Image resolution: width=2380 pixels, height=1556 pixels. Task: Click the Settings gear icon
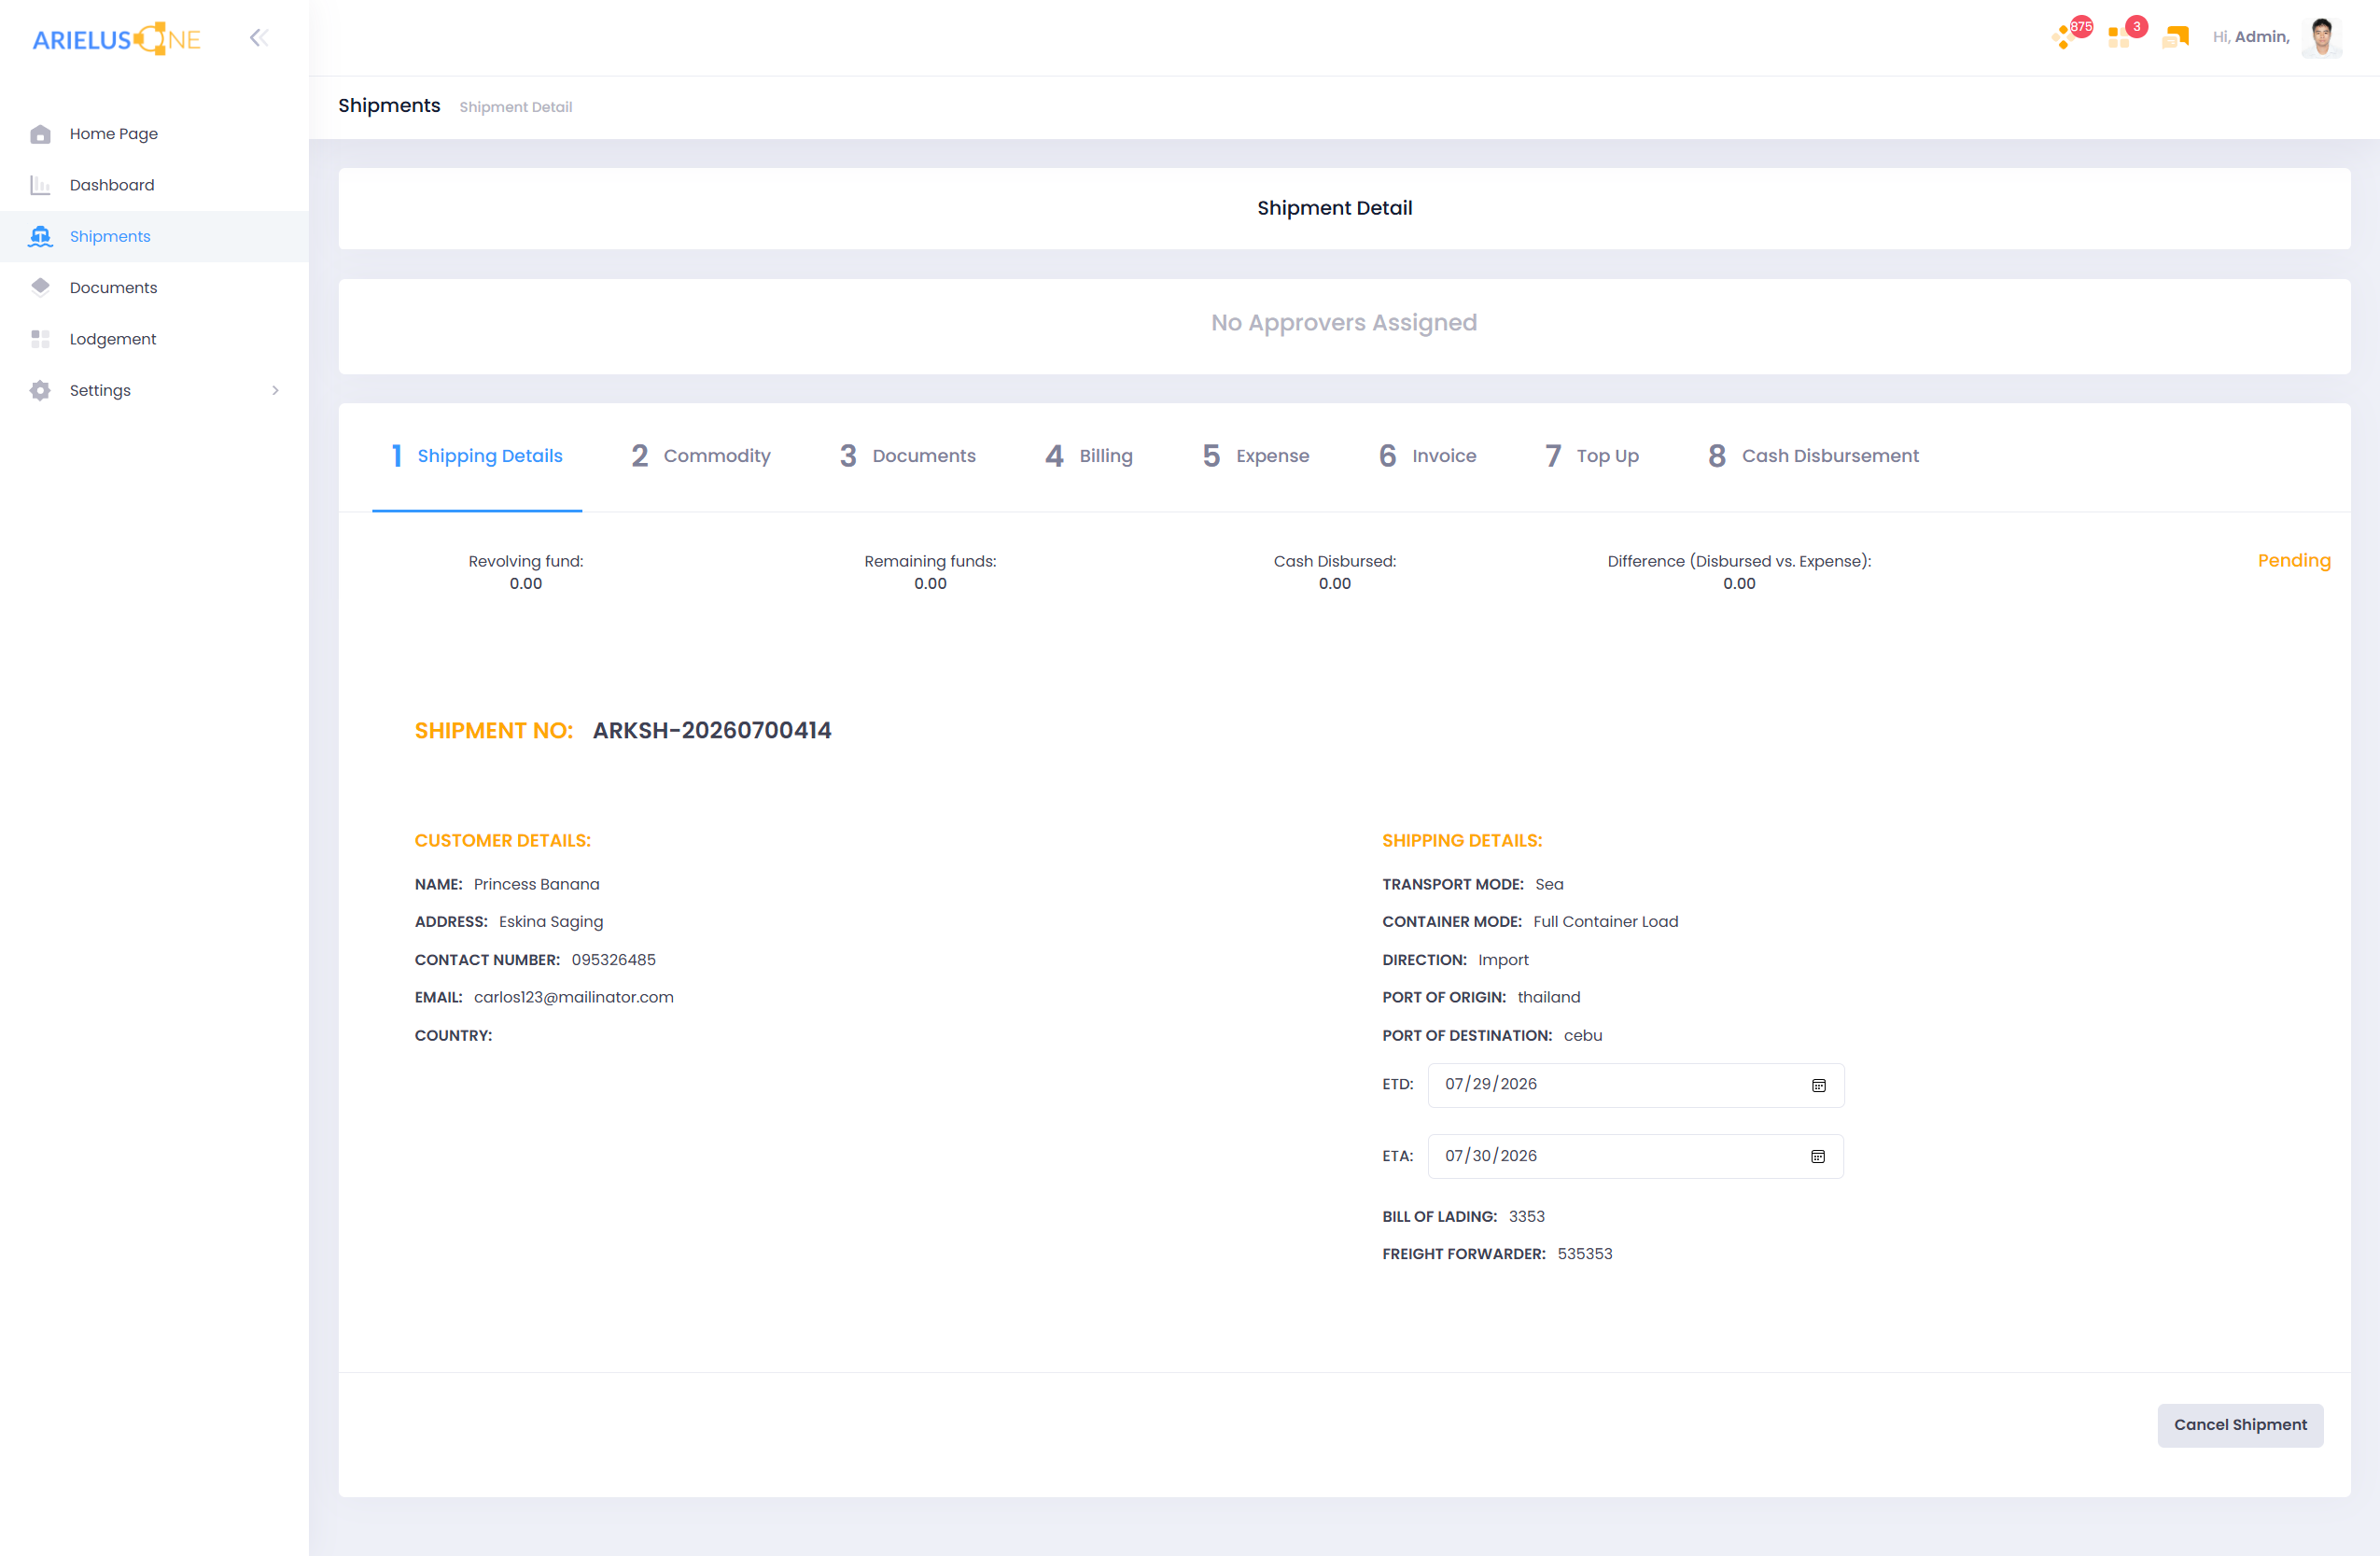pos(40,390)
